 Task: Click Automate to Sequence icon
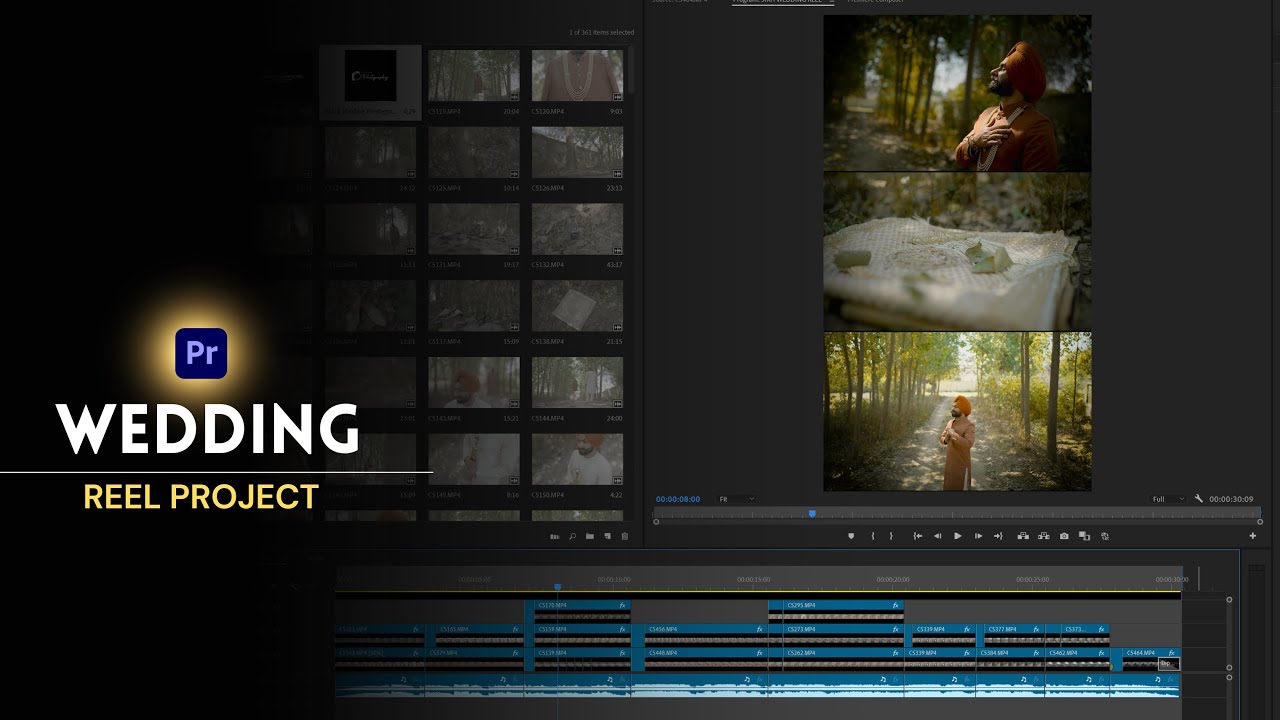555,536
